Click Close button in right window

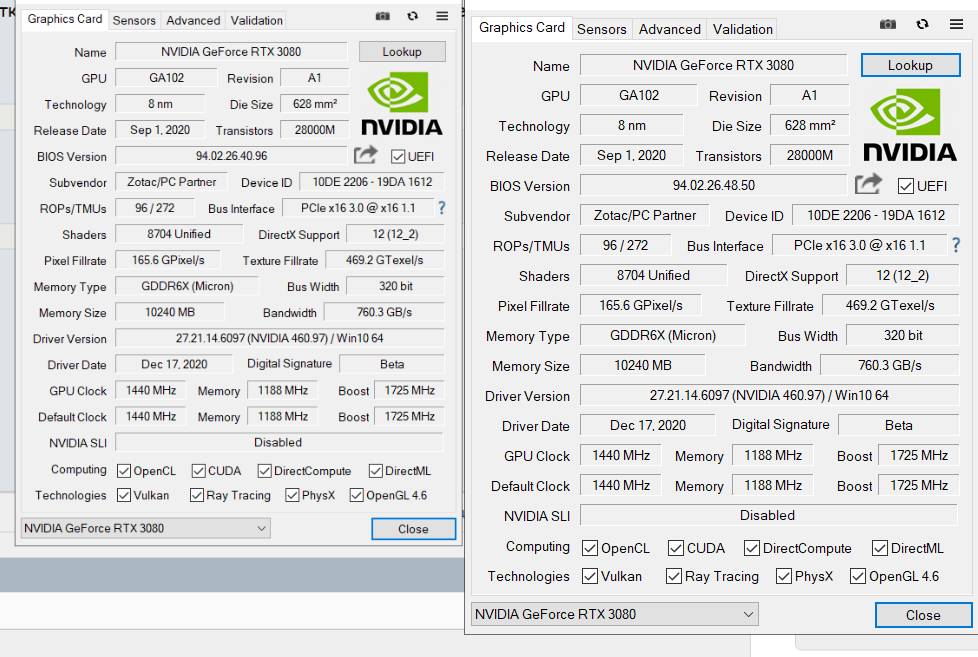[x=923, y=615]
